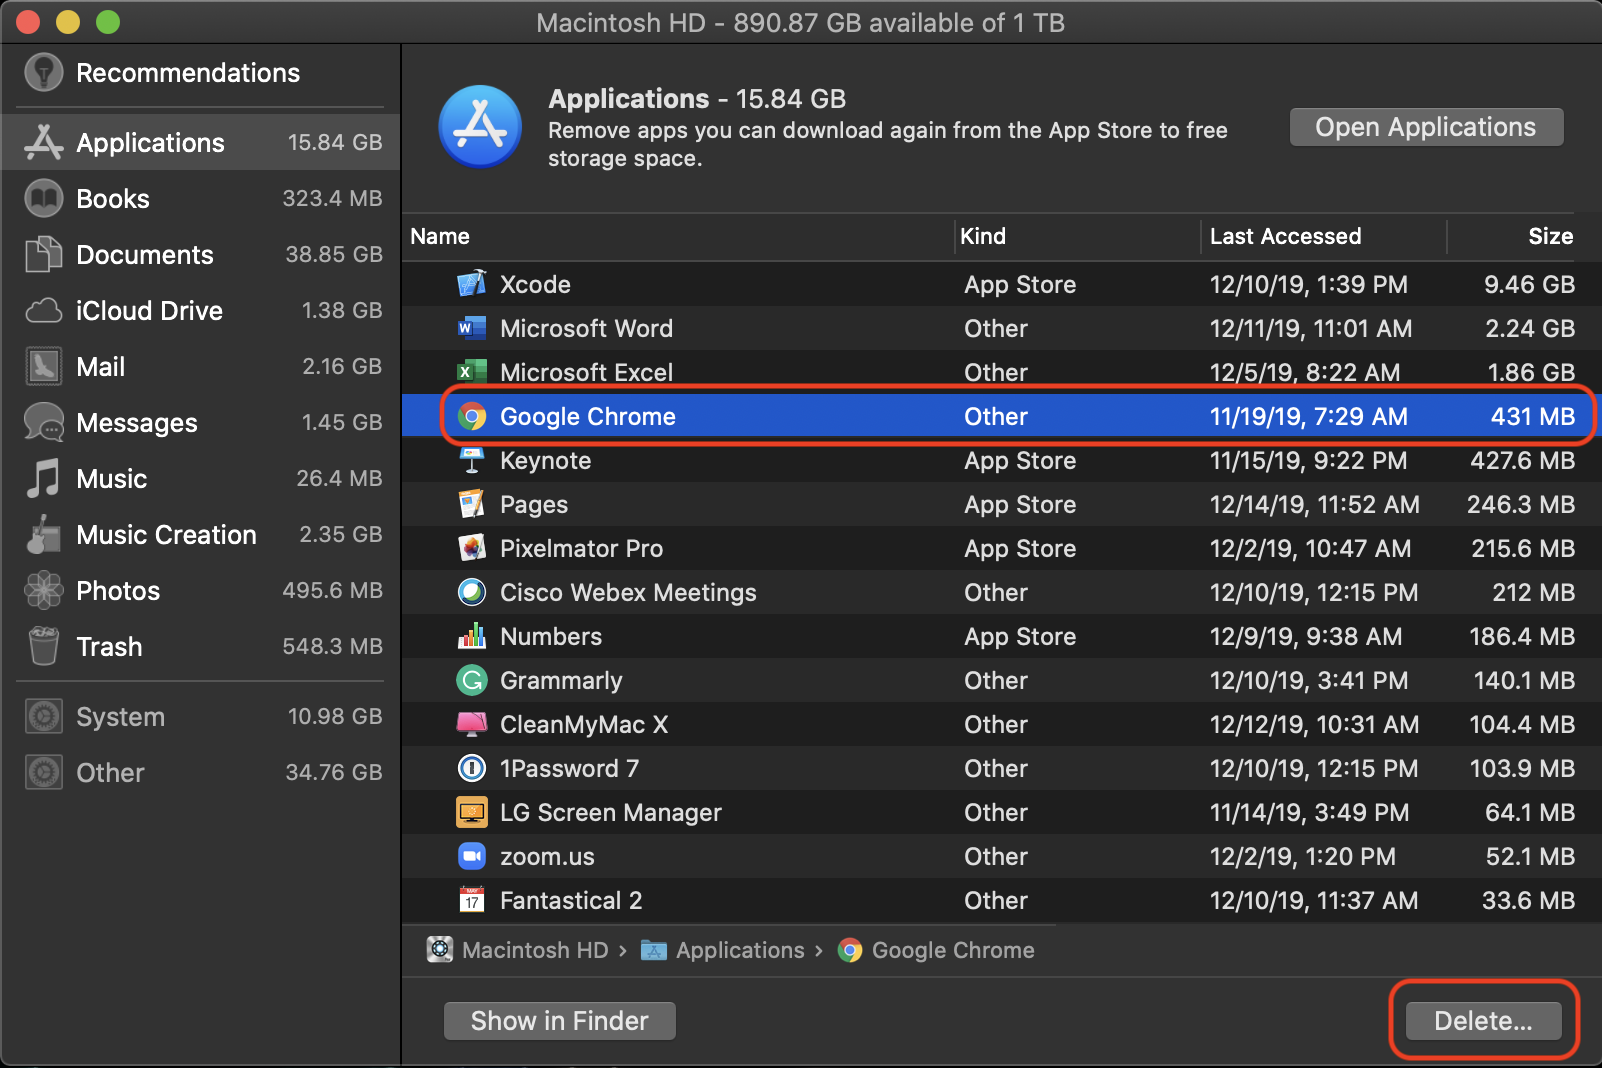Click Macintosh HD in the path bar
Viewport: 1602px width, 1068px height.
tap(518, 950)
